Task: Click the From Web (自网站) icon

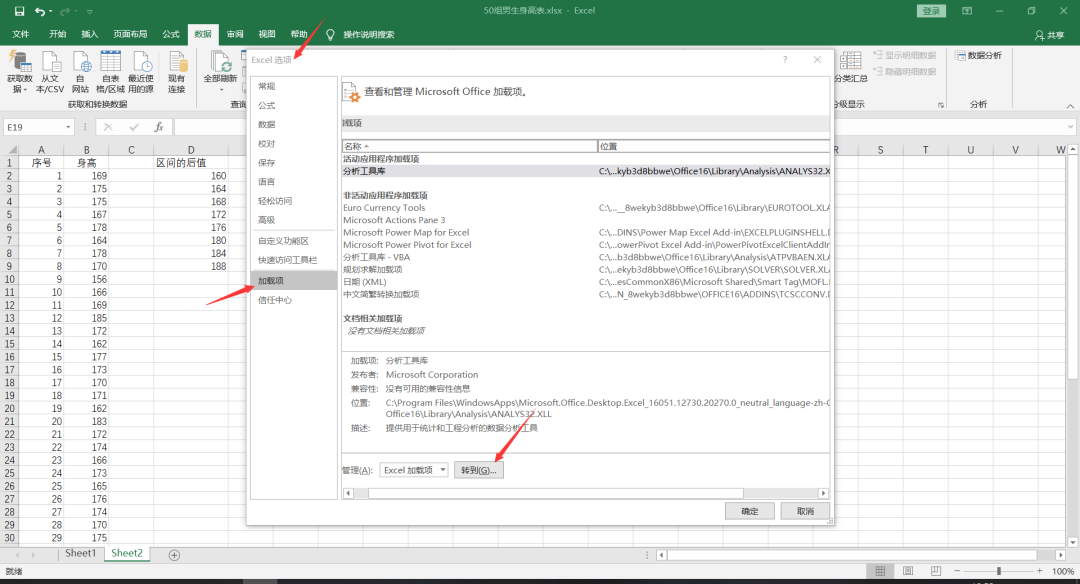Action: [x=81, y=72]
